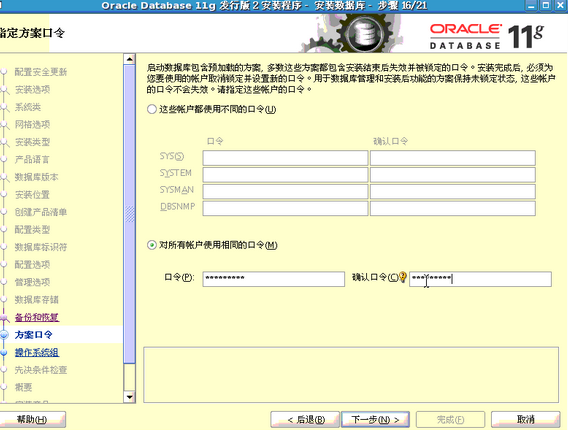Click the sidebar vertical scrollbar thumb
The width and height of the screenshot is (568, 430).
[129, 214]
